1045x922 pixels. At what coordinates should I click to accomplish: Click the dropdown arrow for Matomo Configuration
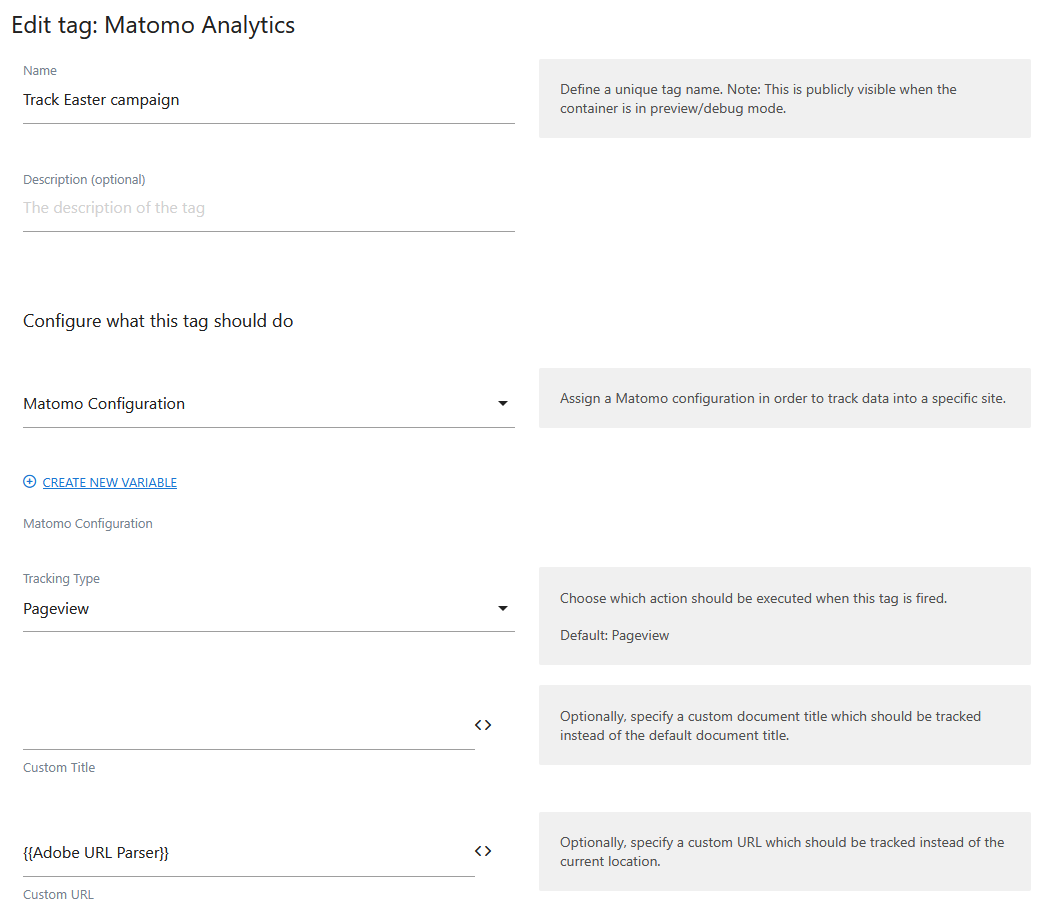tap(503, 403)
